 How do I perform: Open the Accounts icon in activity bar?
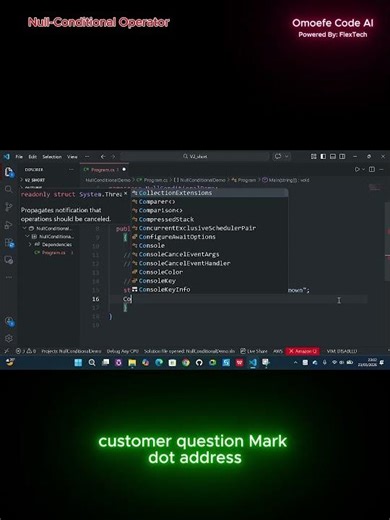pyautogui.click(x=9, y=322)
